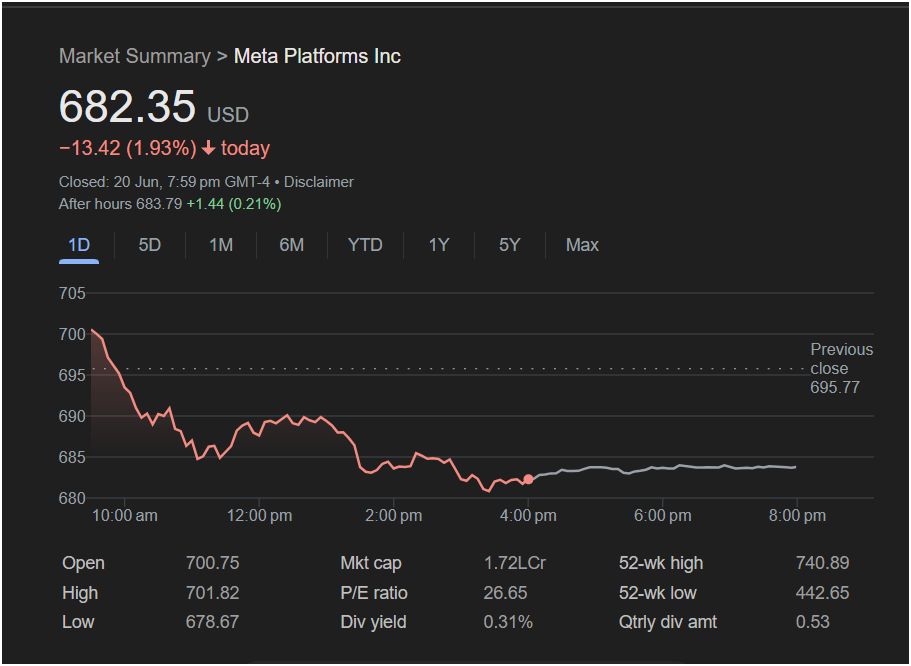
Task: Click the Market Summary breadcrumb link
Action: pos(135,56)
